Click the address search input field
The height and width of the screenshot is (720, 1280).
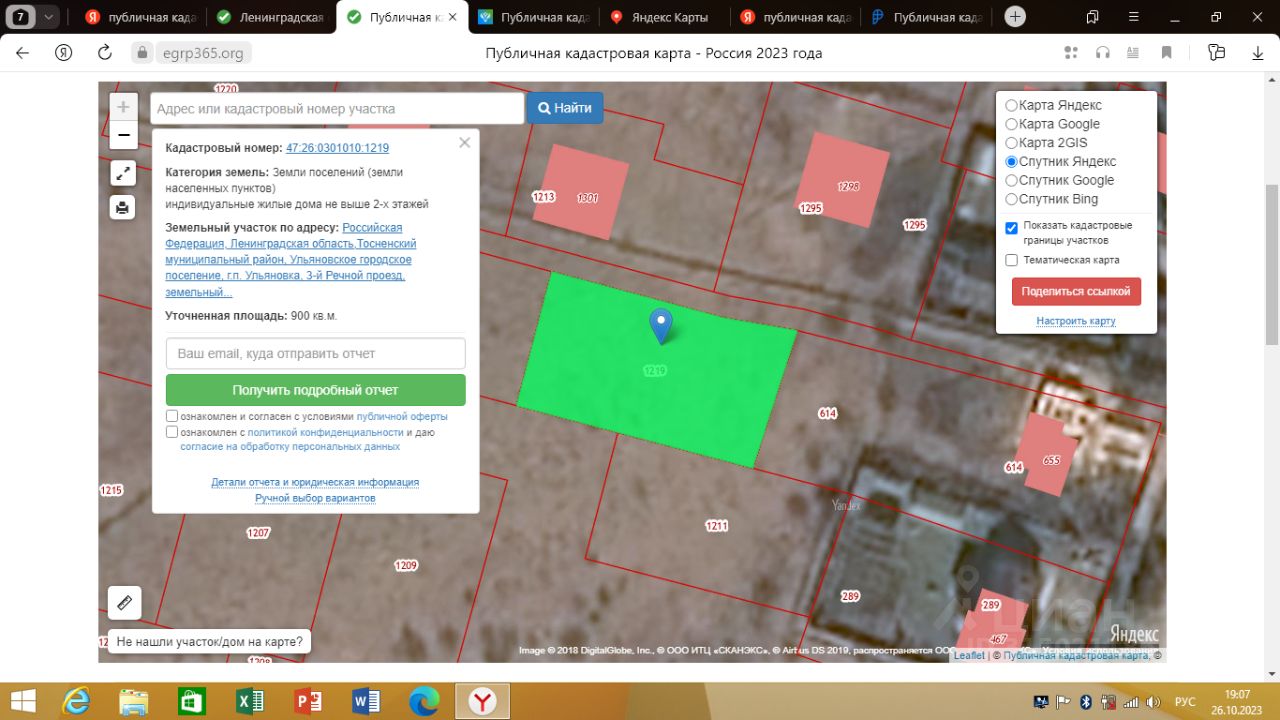(337, 108)
